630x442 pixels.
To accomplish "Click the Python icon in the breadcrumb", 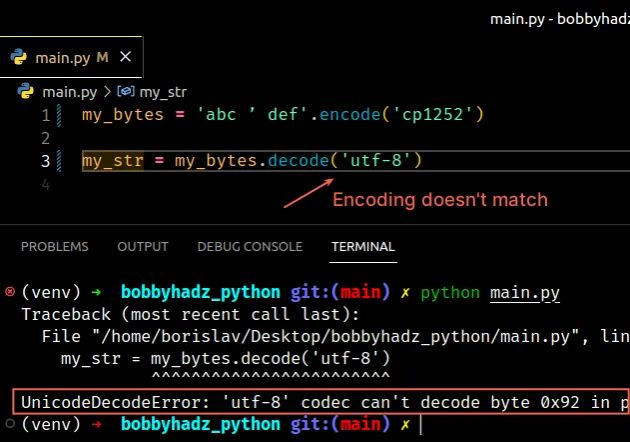I will click(x=25, y=91).
